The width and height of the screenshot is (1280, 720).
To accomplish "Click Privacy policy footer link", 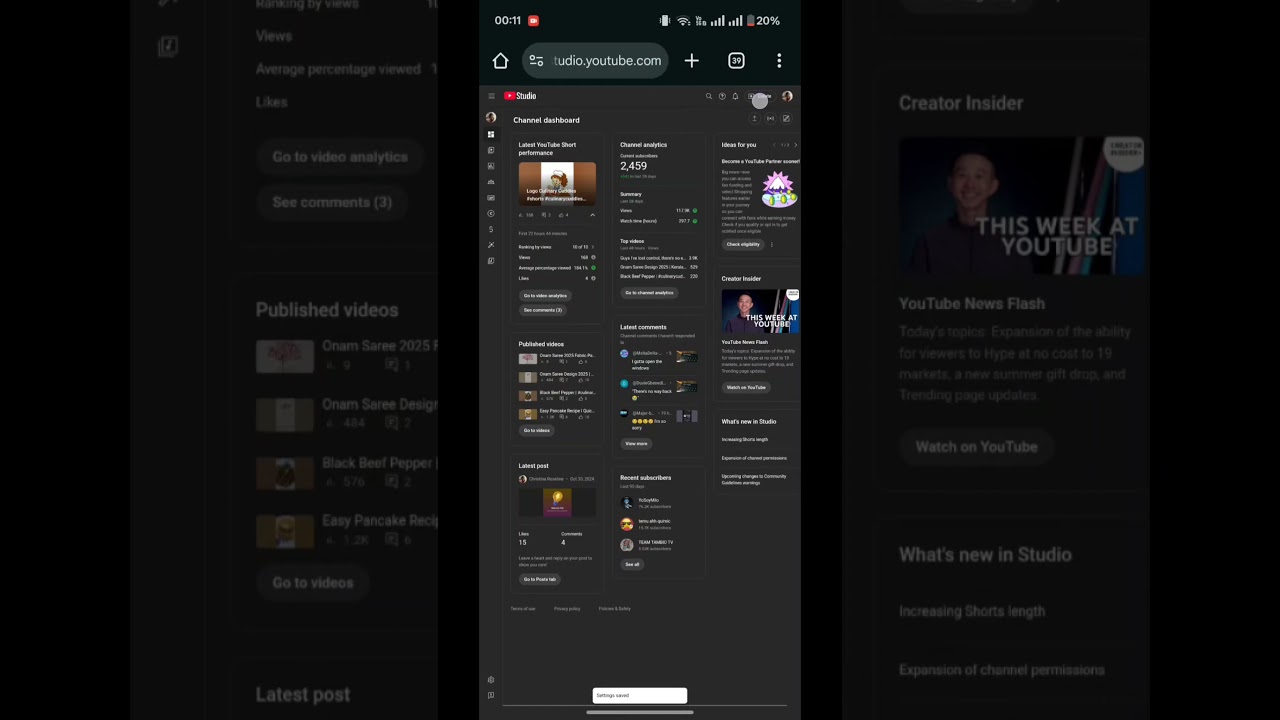I will [x=567, y=608].
